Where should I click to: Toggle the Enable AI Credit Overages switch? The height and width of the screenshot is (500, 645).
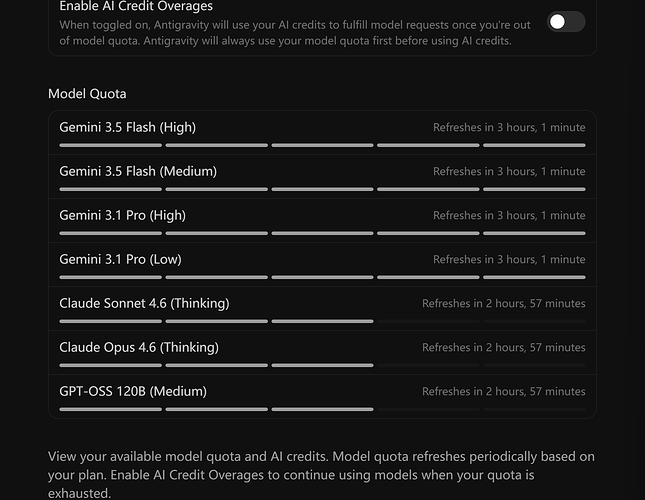566,22
